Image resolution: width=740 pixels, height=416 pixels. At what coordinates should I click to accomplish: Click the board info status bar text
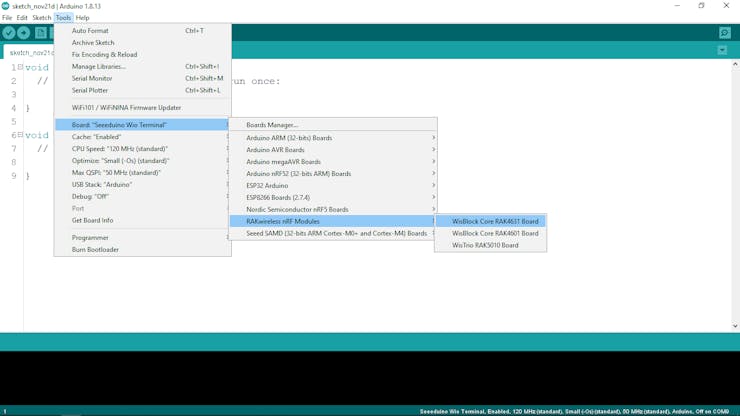click(x=574, y=411)
